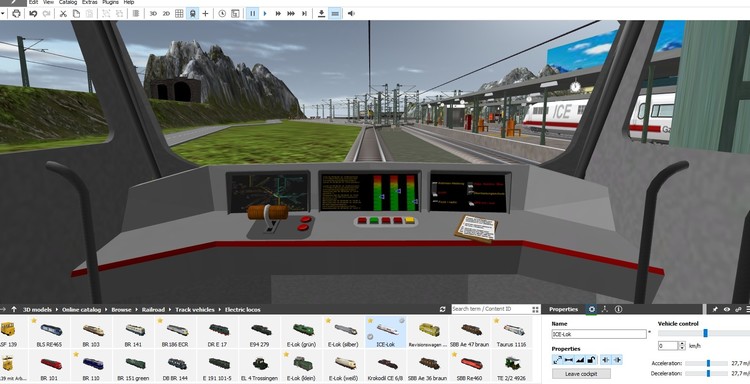Image resolution: width=750 pixels, height=384 pixels.
Task: Toggle the highlighted track display icon
Action: 335,13
